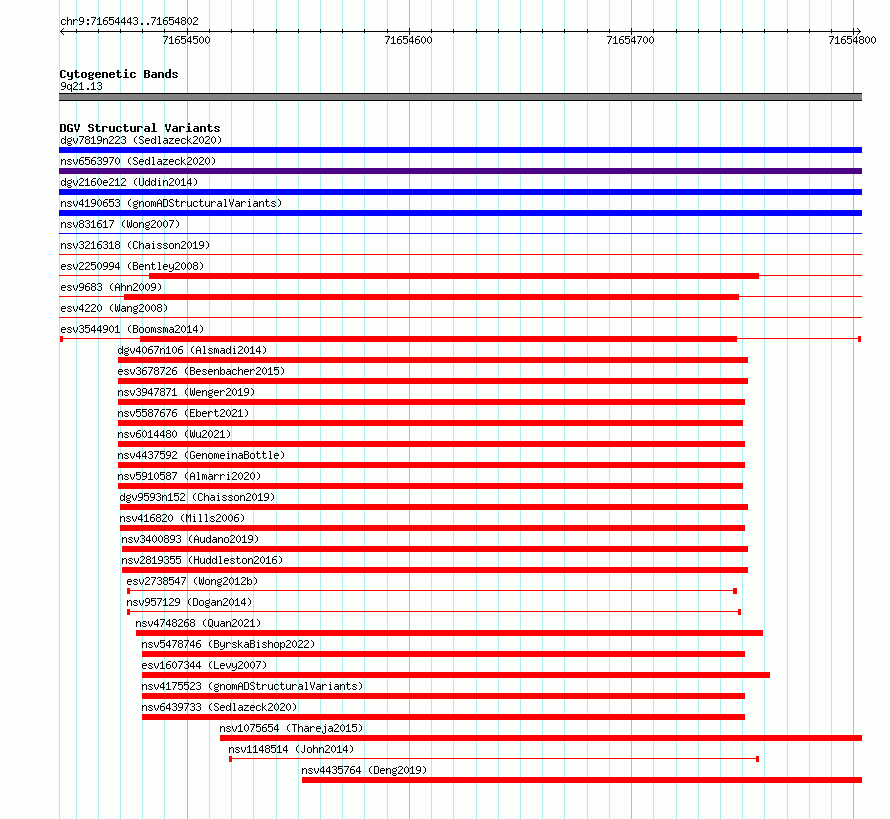
Task: Click the red bar of esv2250994 (Bentley2008)
Action: point(454,276)
